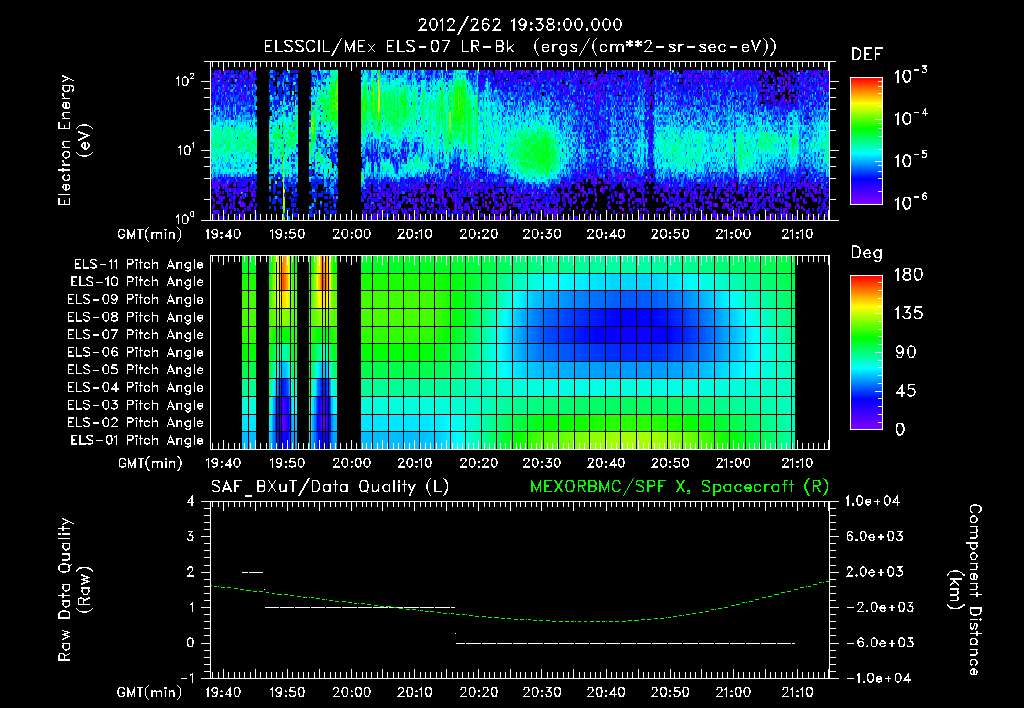Click the timestamp title 2012/262 19:38:00.000
Screen dimensions: 1024x708
(520, 25)
